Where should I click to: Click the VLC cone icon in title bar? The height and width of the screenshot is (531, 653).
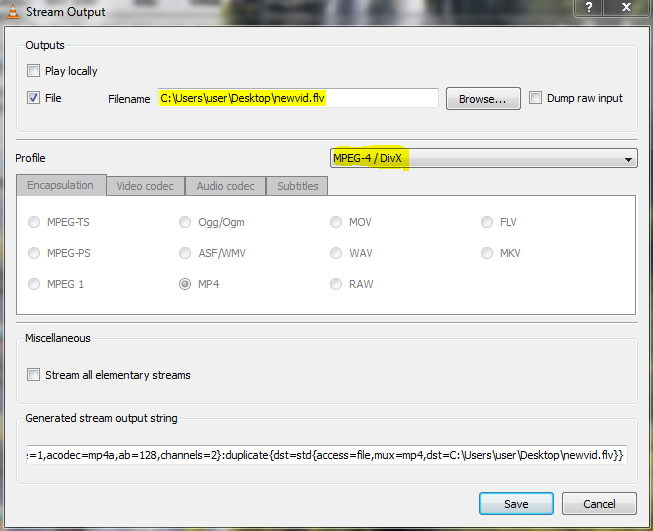[x=13, y=11]
